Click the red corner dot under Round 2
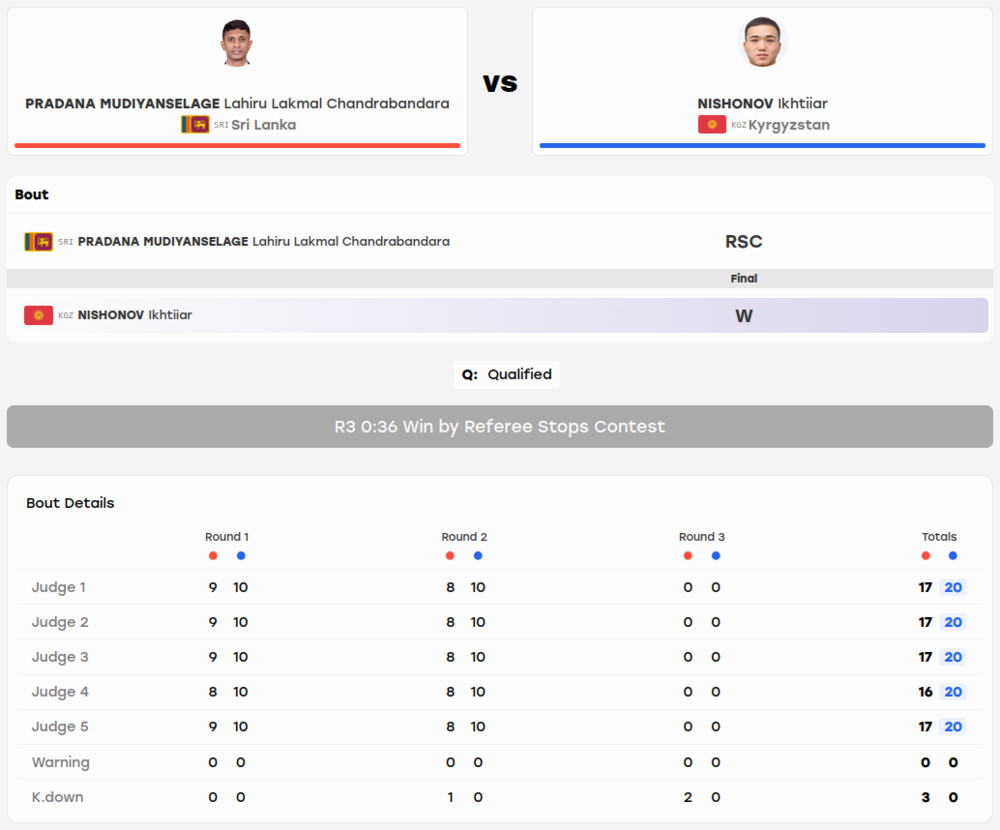The height and width of the screenshot is (830, 1000). point(450,556)
